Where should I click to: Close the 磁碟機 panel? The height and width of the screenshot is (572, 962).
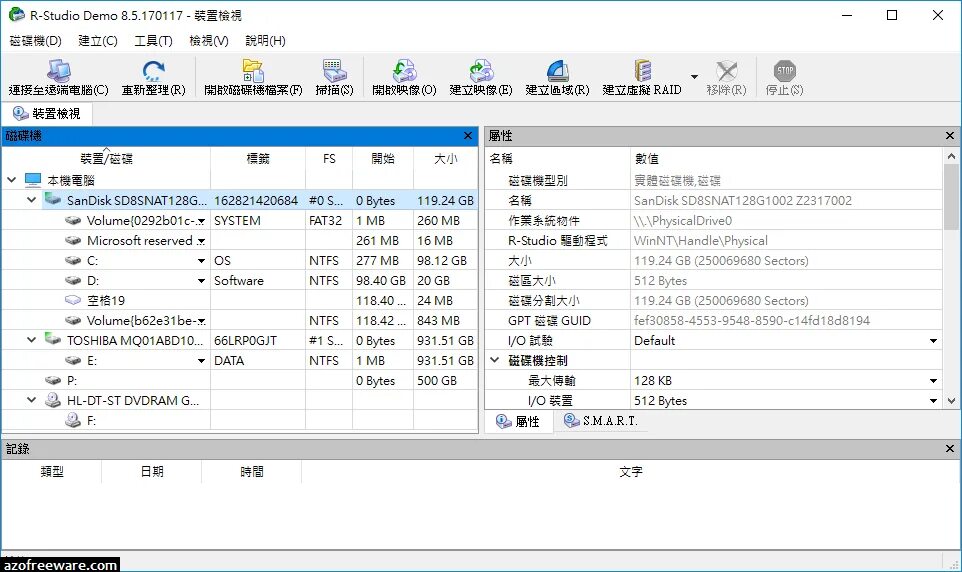[x=468, y=136]
